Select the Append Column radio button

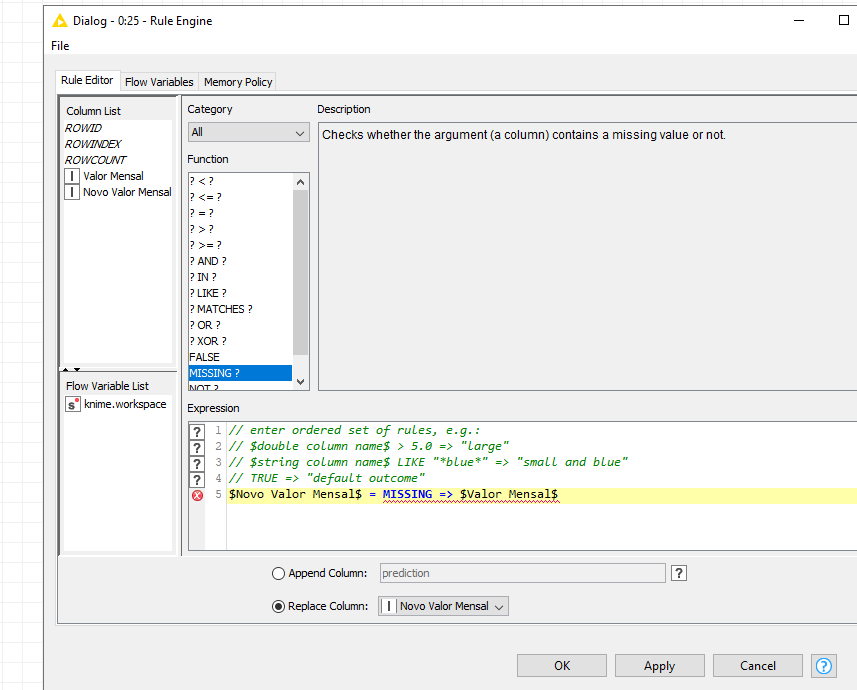point(279,574)
